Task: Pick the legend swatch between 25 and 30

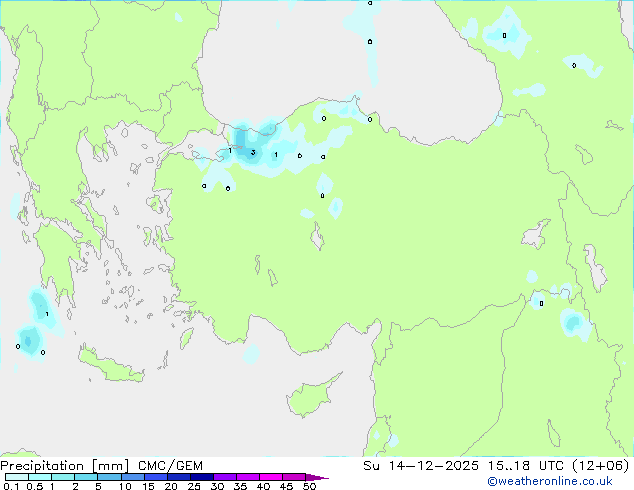Action: (205, 477)
